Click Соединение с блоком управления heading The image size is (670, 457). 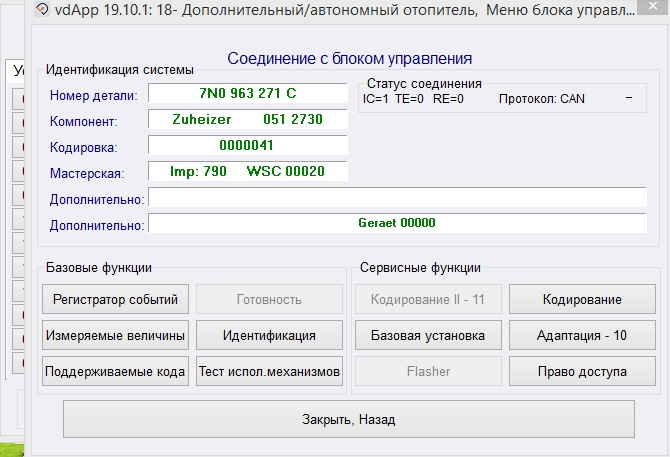click(x=350, y=59)
